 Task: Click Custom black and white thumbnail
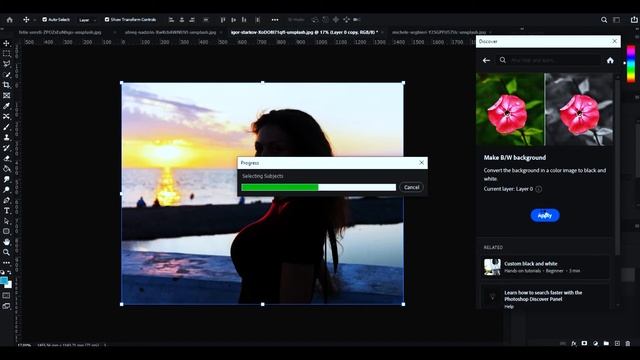[492, 267]
